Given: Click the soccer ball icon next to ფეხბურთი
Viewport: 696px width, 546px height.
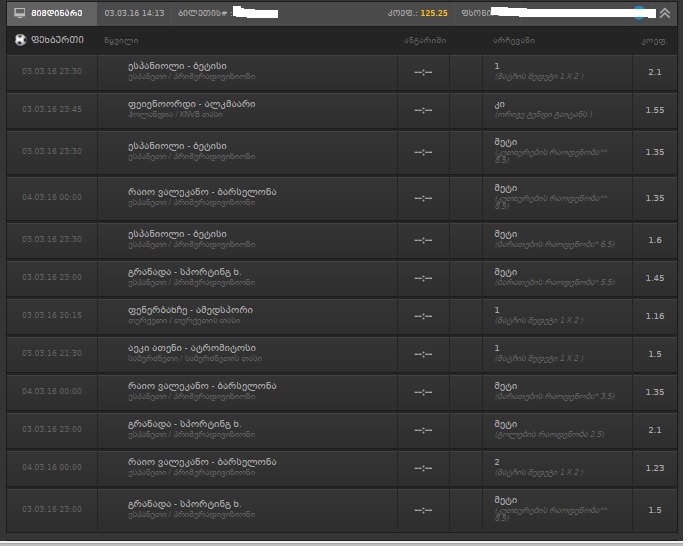Looking at the screenshot, I should pyautogui.click(x=20, y=40).
